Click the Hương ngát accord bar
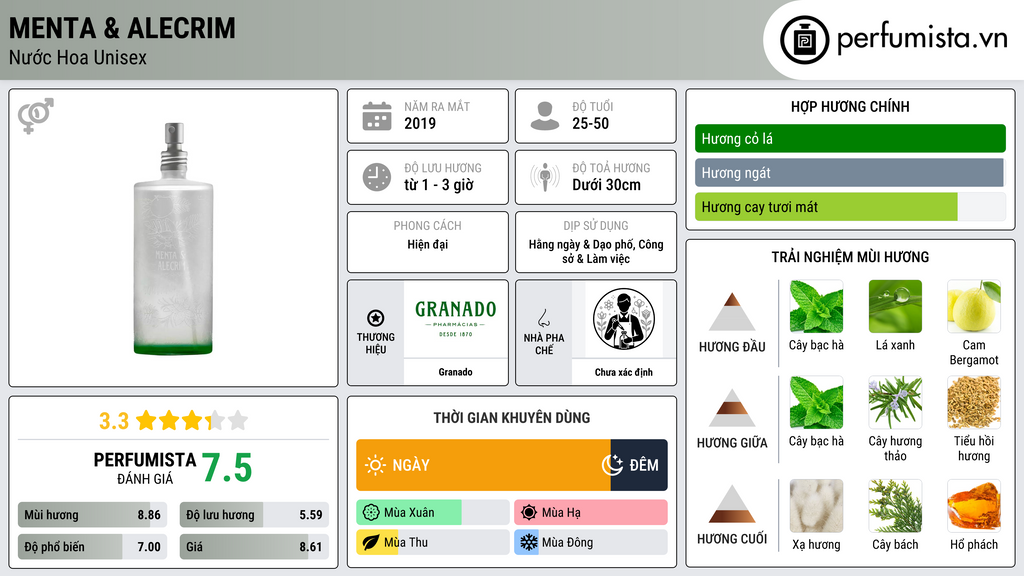 (x=850, y=173)
